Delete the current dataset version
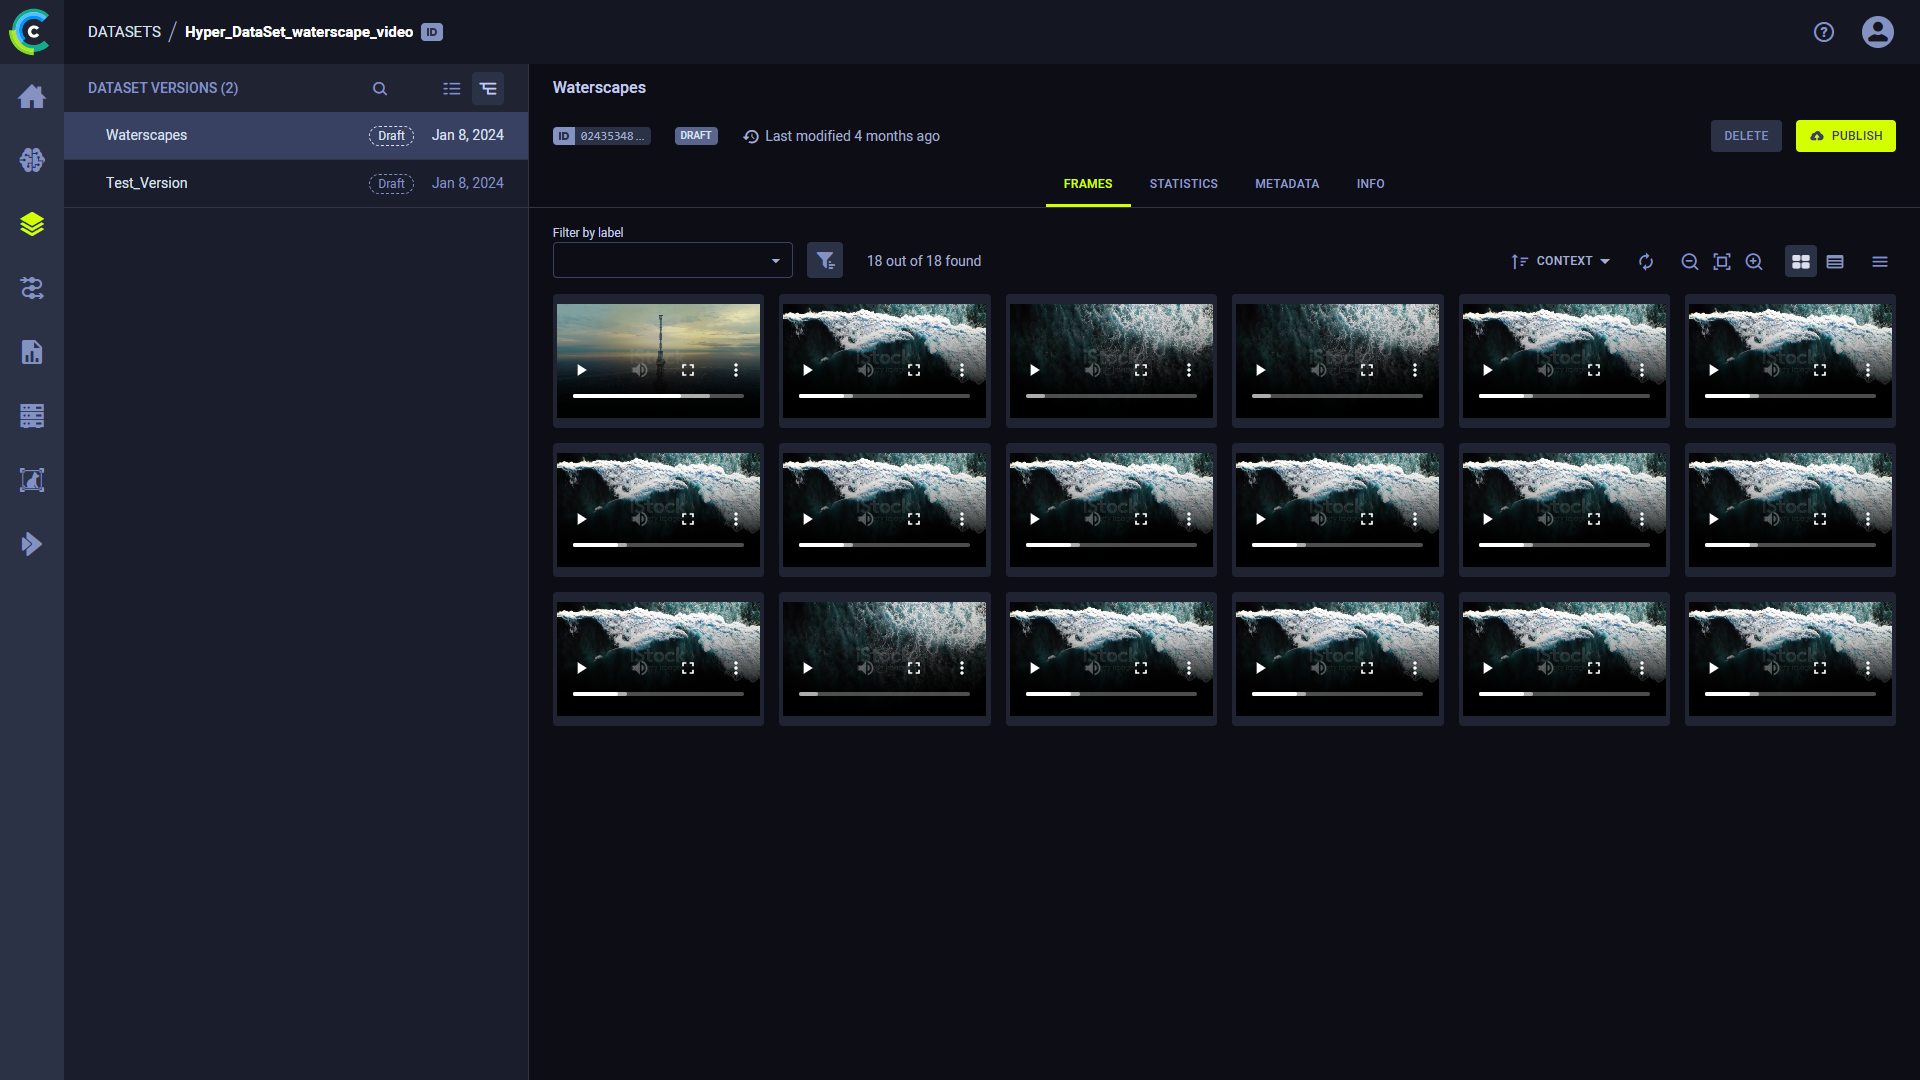1920x1080 pixels. 1746,135
